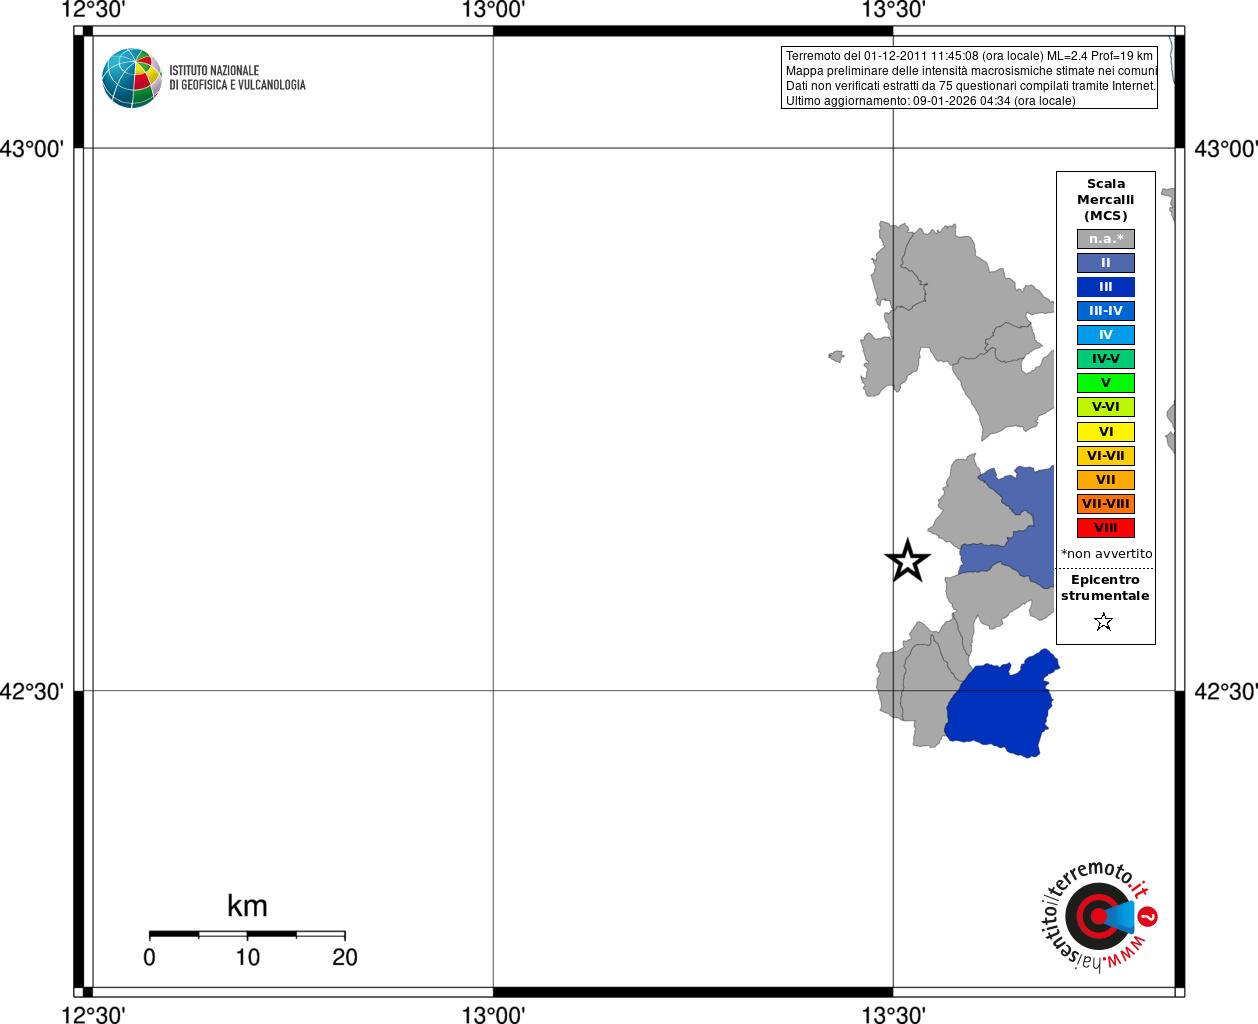Select the gray n.a.* legend swatch
This screenshot has height=1024, width=1258.
click(1106, 239)
